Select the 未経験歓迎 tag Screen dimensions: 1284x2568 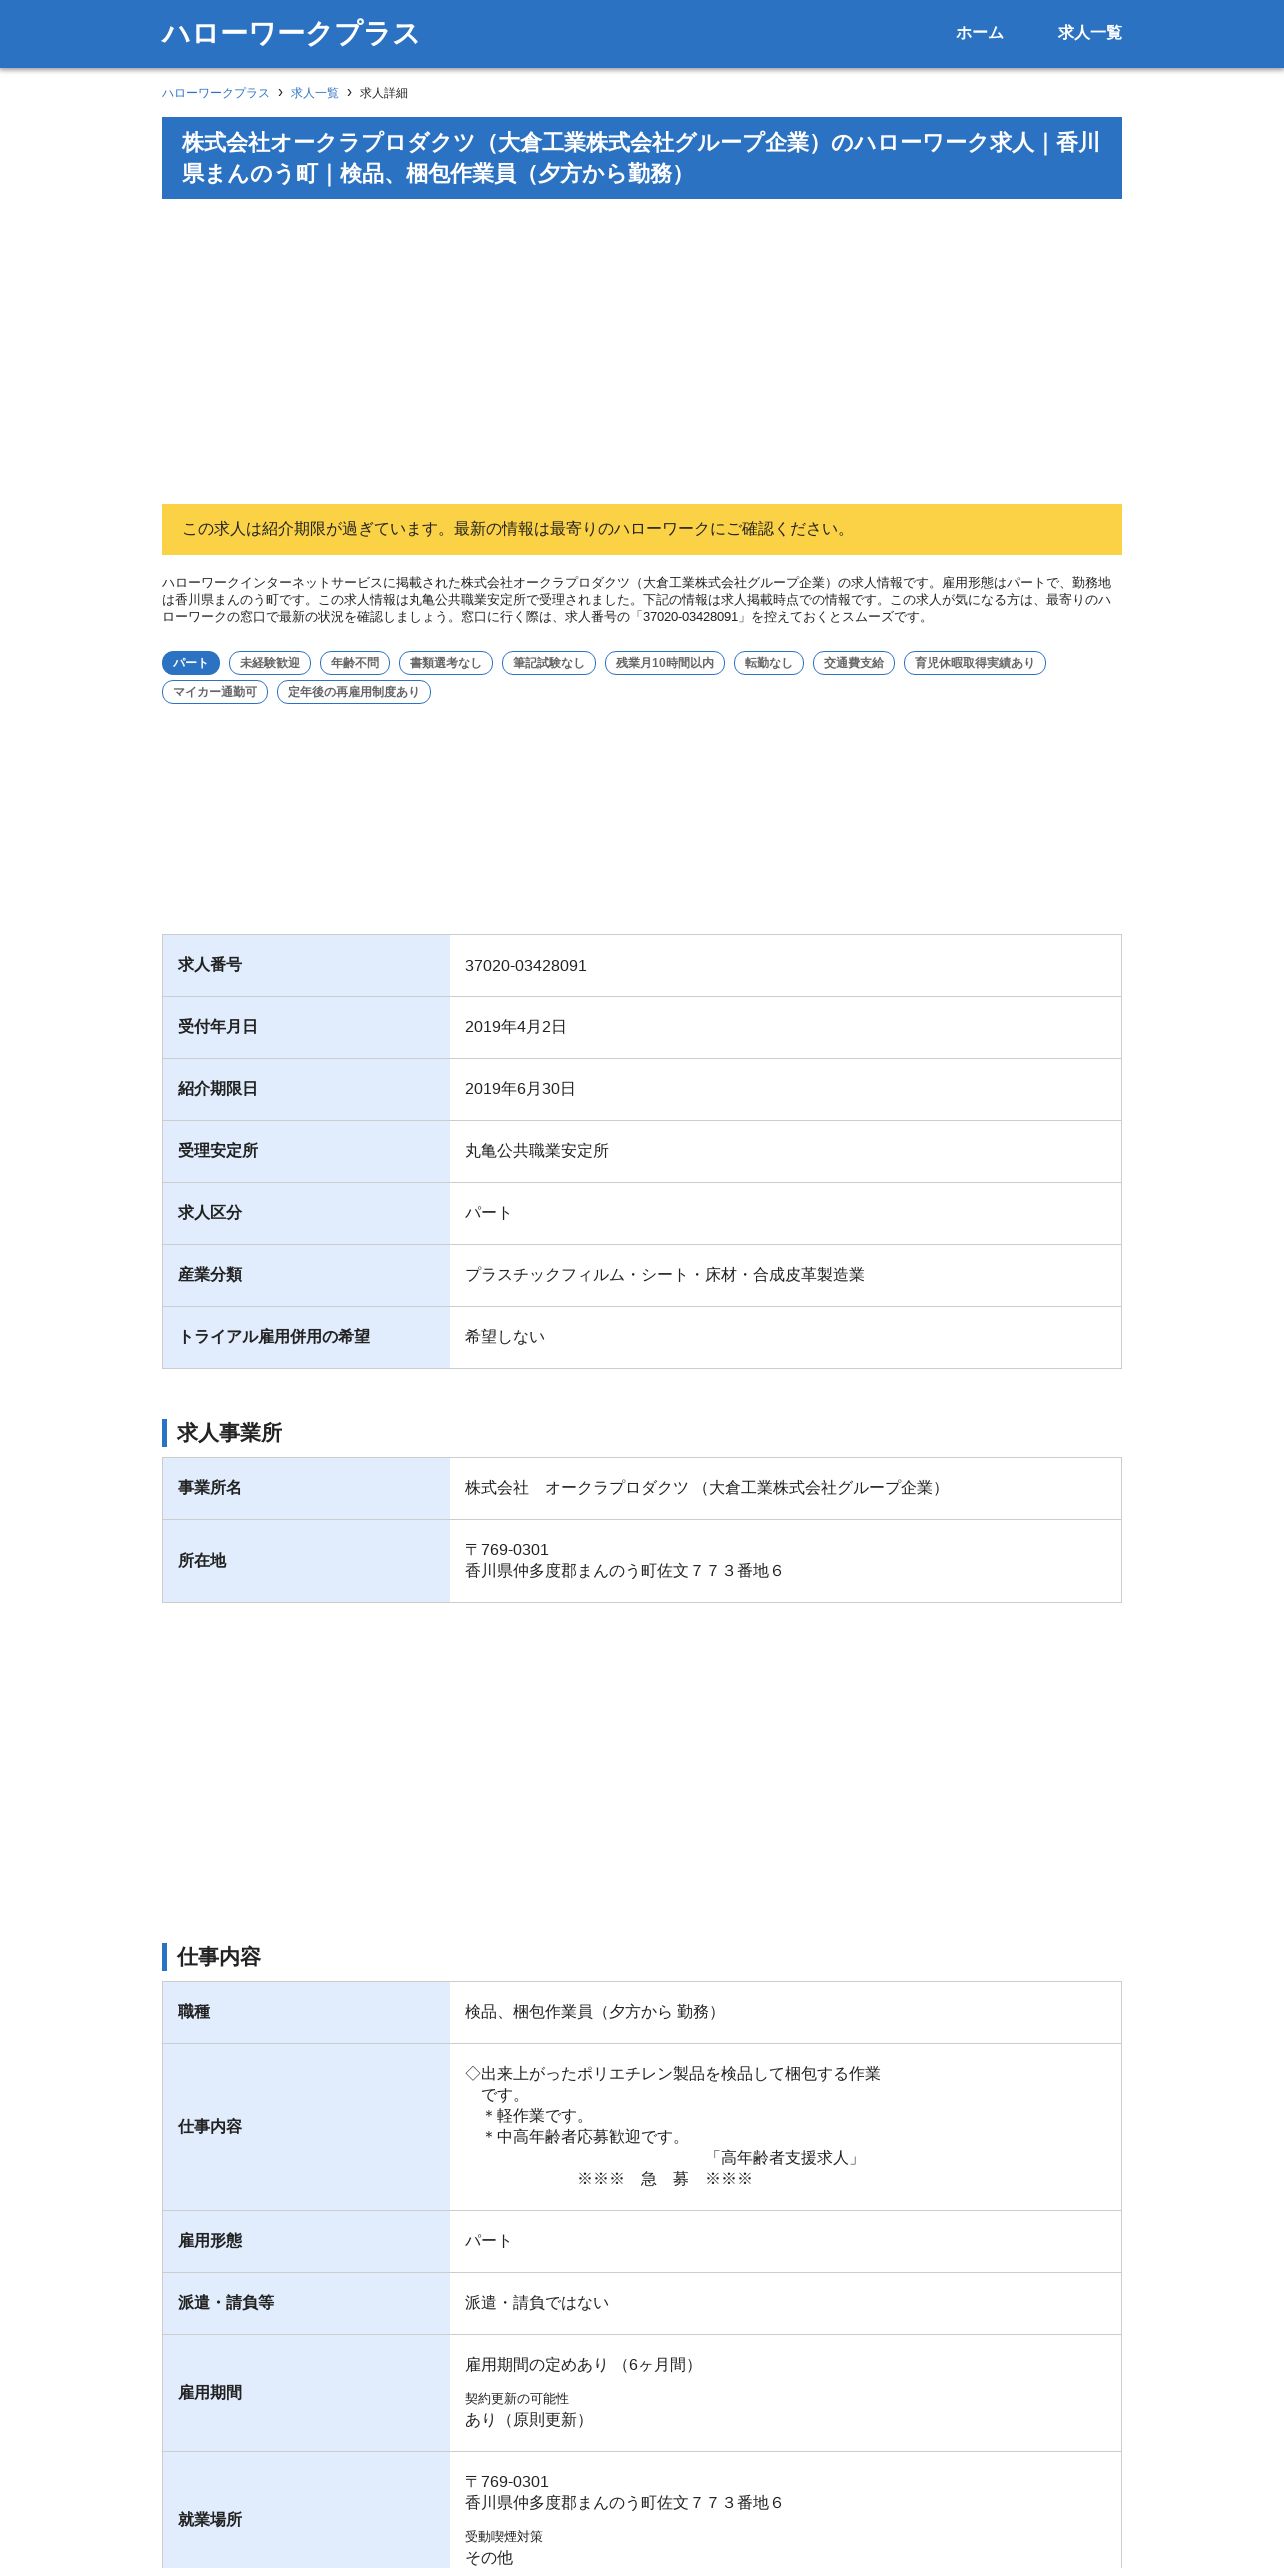tap(270, 663)
